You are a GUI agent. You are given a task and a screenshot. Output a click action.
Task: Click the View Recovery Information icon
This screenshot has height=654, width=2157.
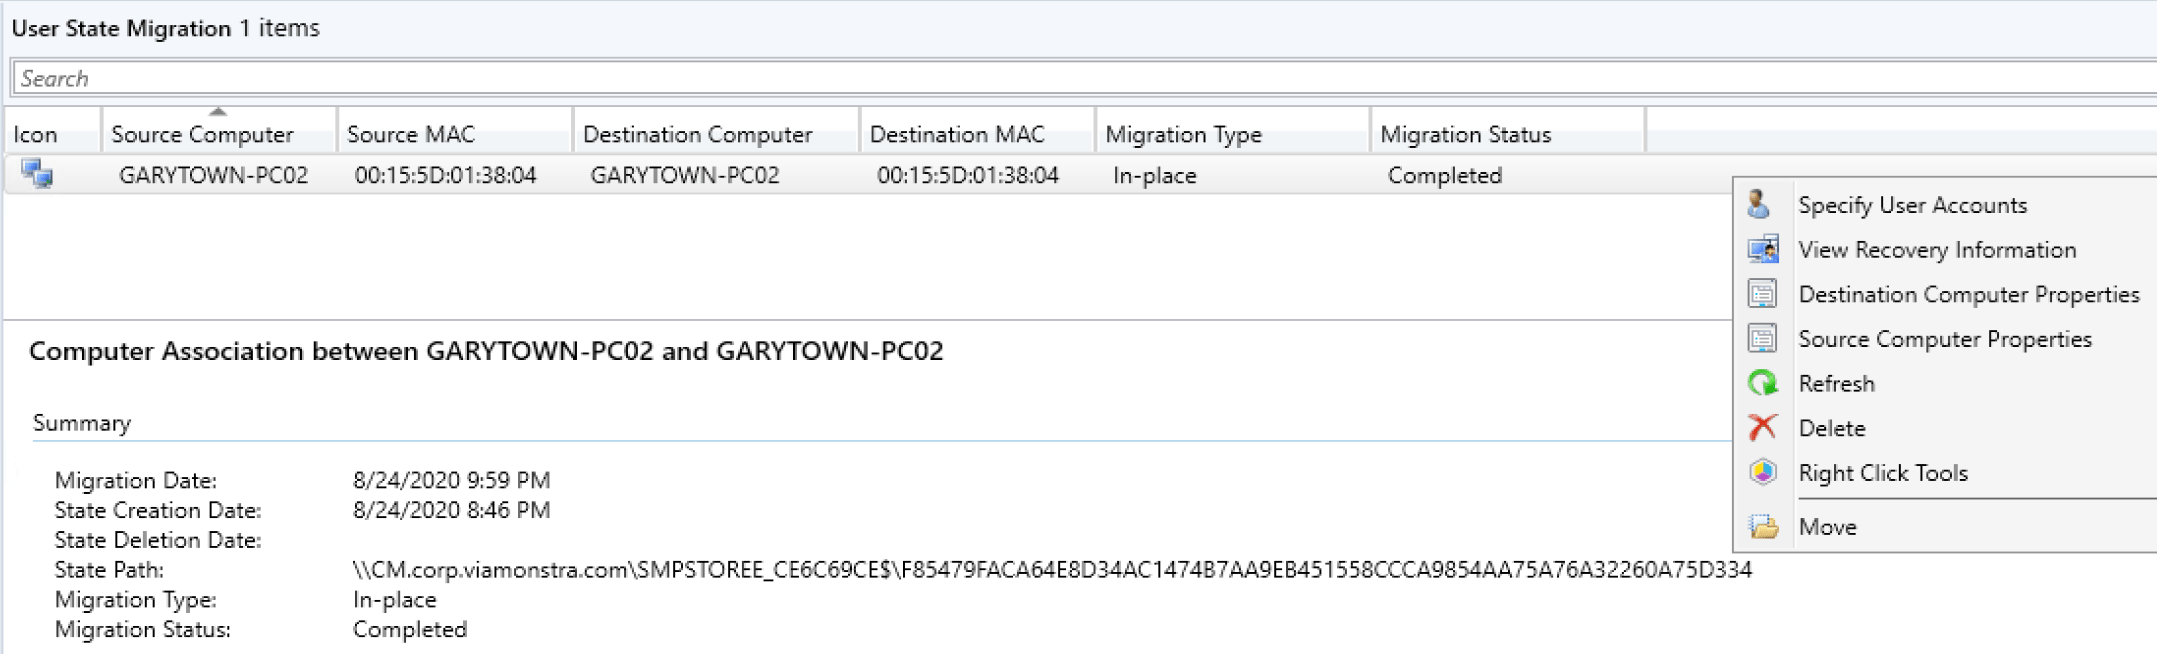1762,249
